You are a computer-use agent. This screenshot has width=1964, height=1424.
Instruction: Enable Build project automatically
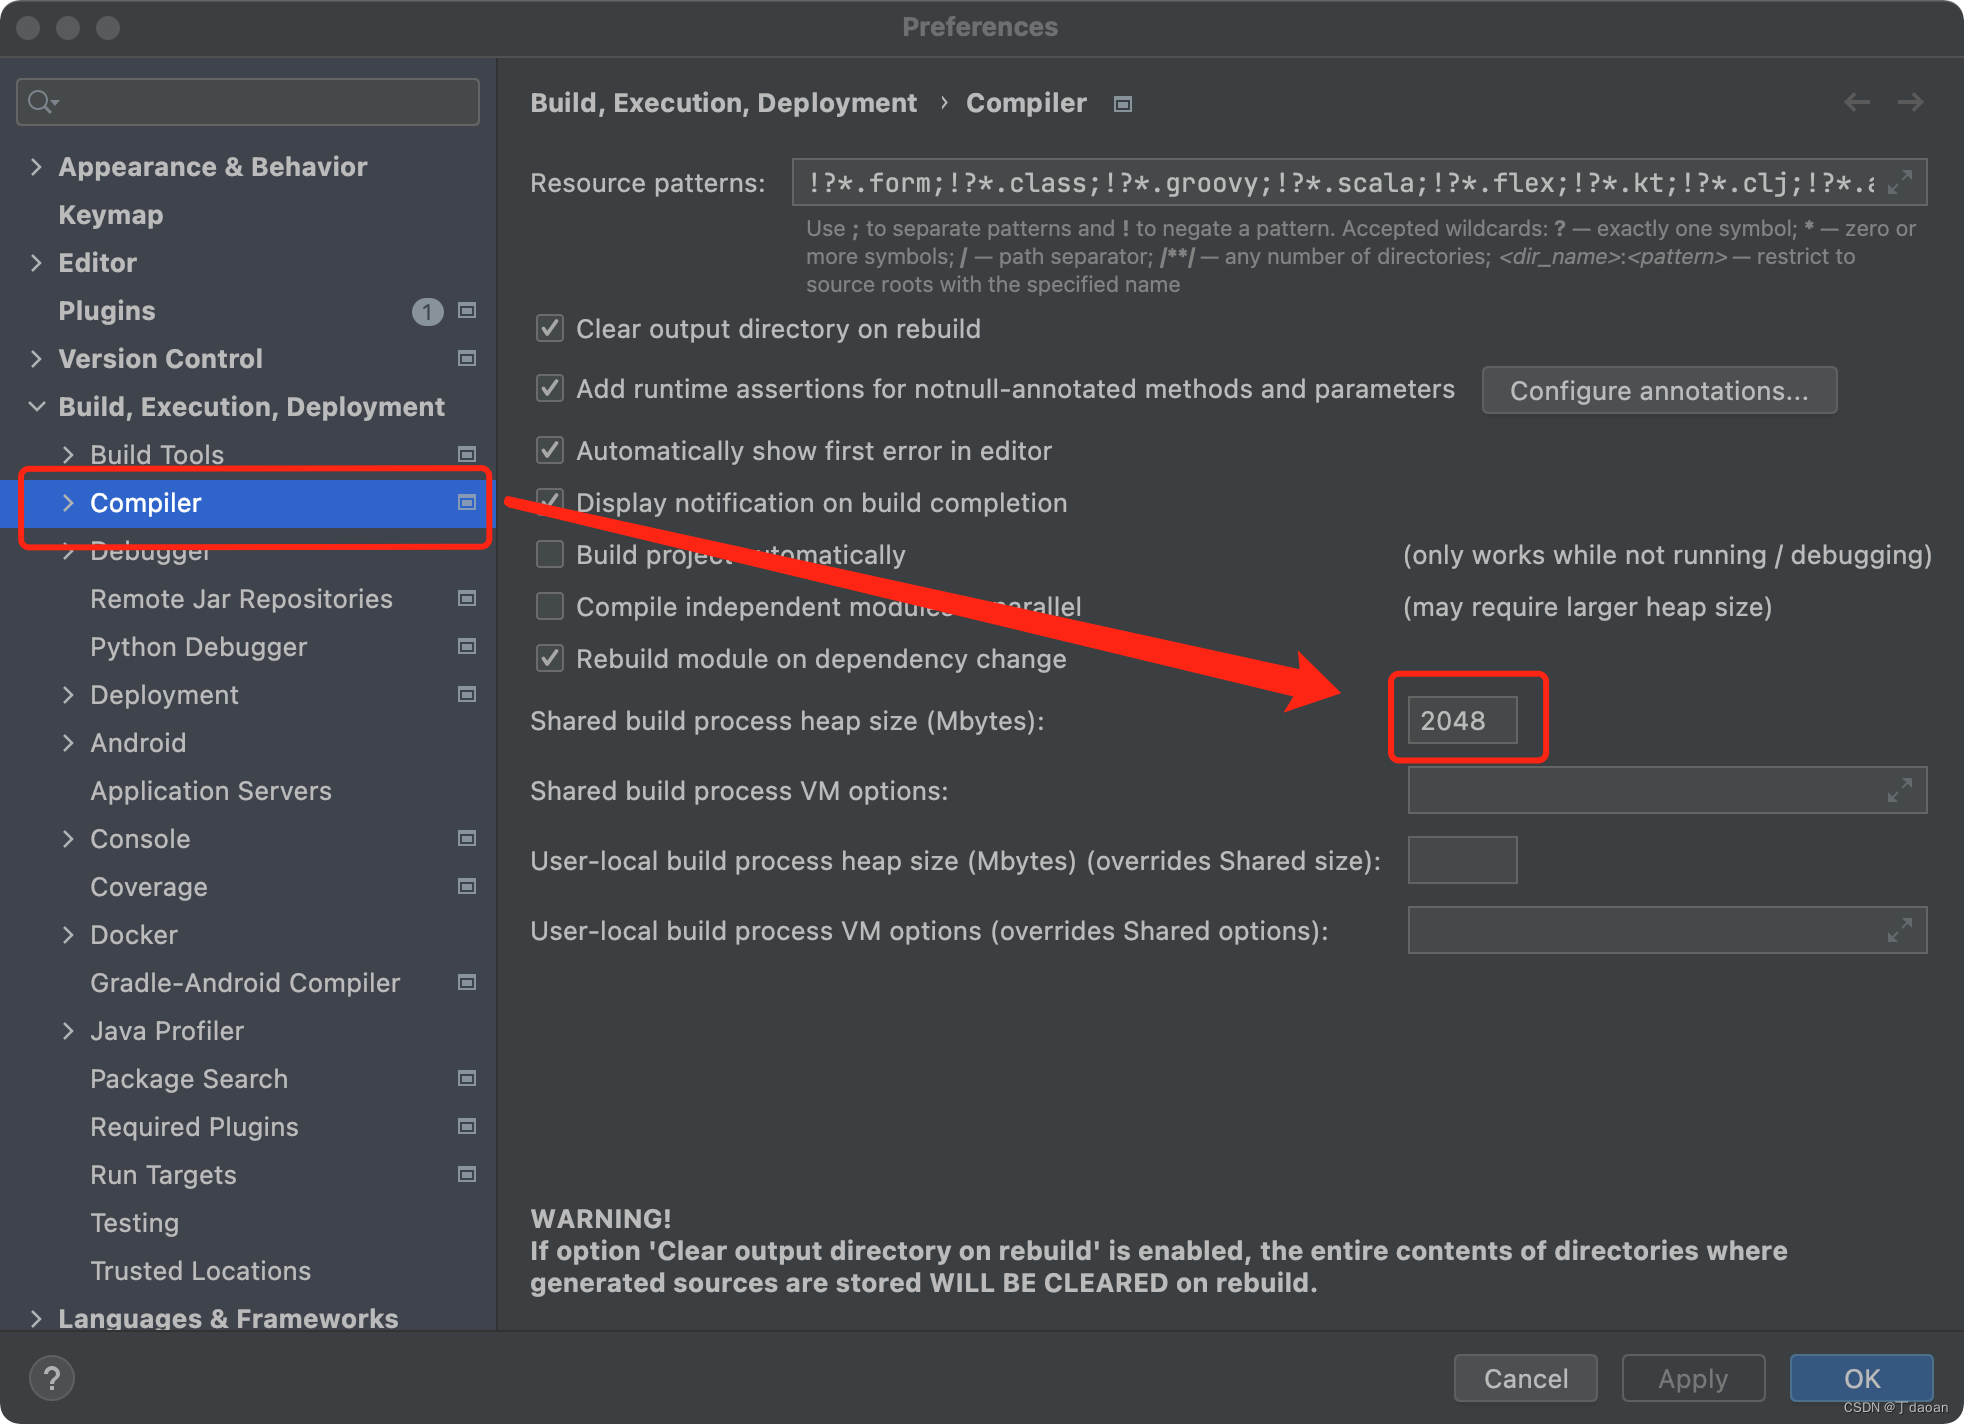tap(550, 554)
